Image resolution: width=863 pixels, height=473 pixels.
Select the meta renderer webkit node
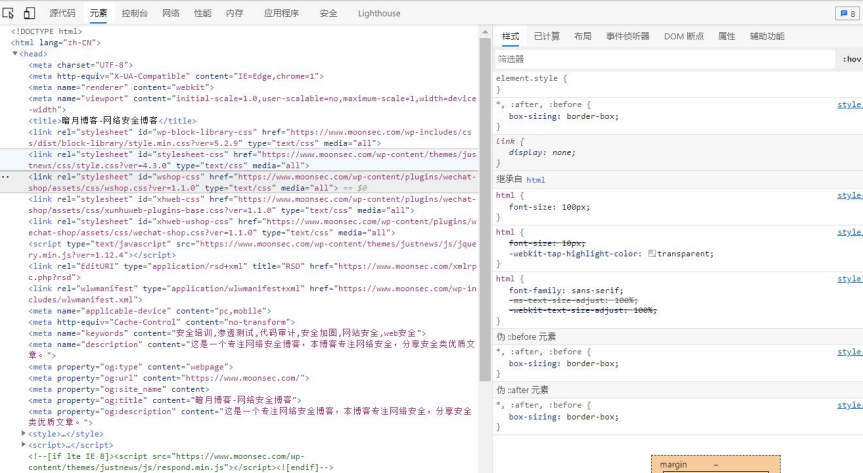click(x=121, y=87)
